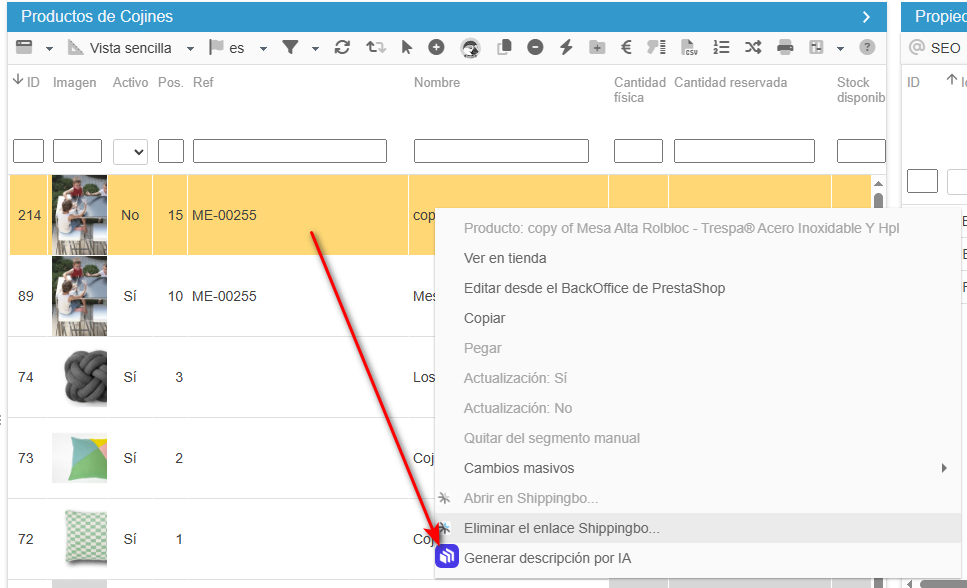967x588 pixels.
Task: Click the add product plus icon
Action: 436,47
